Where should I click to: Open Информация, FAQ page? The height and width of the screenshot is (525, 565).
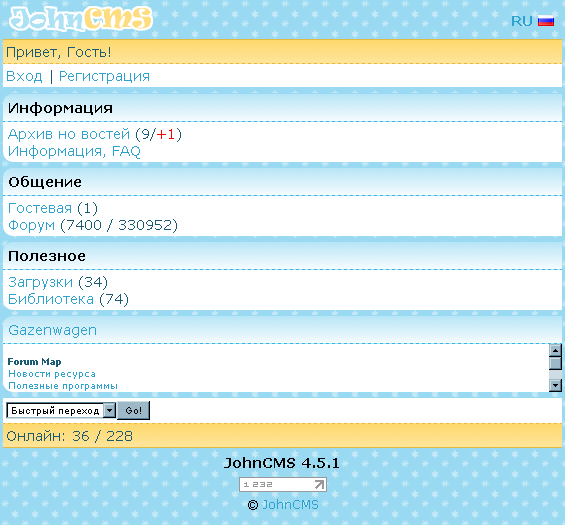tap(74, 151)
